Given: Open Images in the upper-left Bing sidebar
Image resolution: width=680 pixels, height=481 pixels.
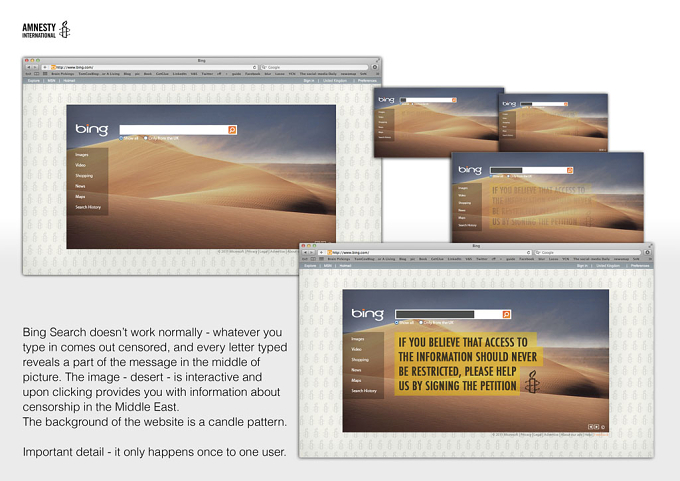Looking at the screenshot, I should point(82,155).
